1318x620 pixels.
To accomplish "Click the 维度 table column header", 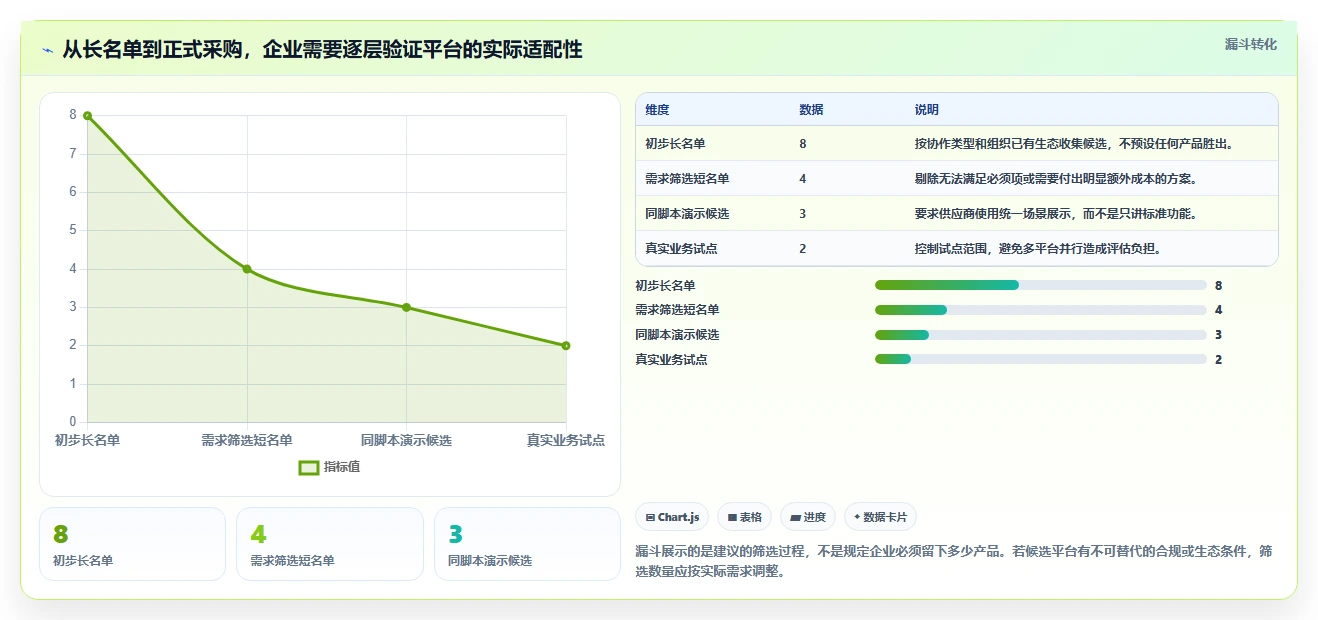I will click(657, 110).
